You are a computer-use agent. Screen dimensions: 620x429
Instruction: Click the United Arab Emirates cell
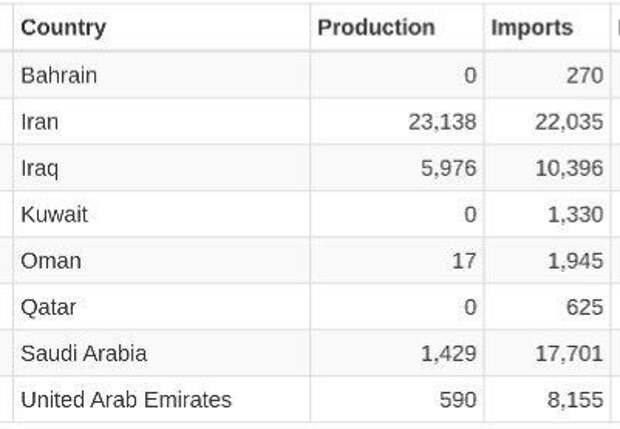[126, 400]
